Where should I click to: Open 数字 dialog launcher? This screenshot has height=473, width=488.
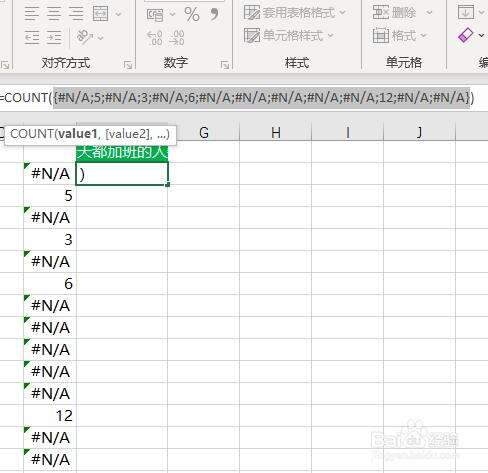click(x=225, y=65)
